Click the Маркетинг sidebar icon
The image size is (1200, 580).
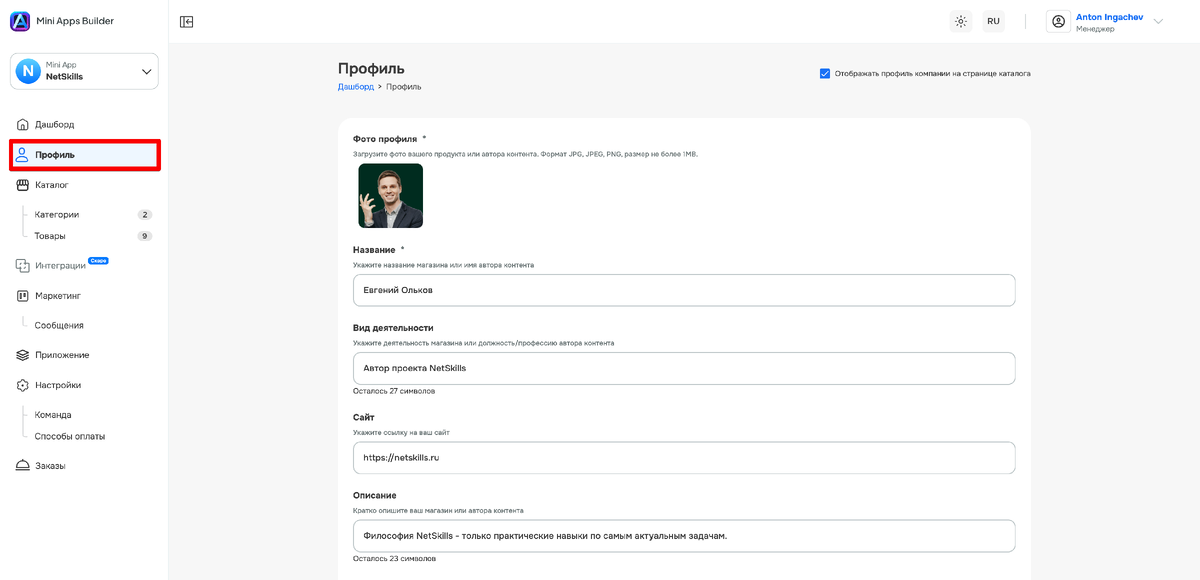point(22,295)
